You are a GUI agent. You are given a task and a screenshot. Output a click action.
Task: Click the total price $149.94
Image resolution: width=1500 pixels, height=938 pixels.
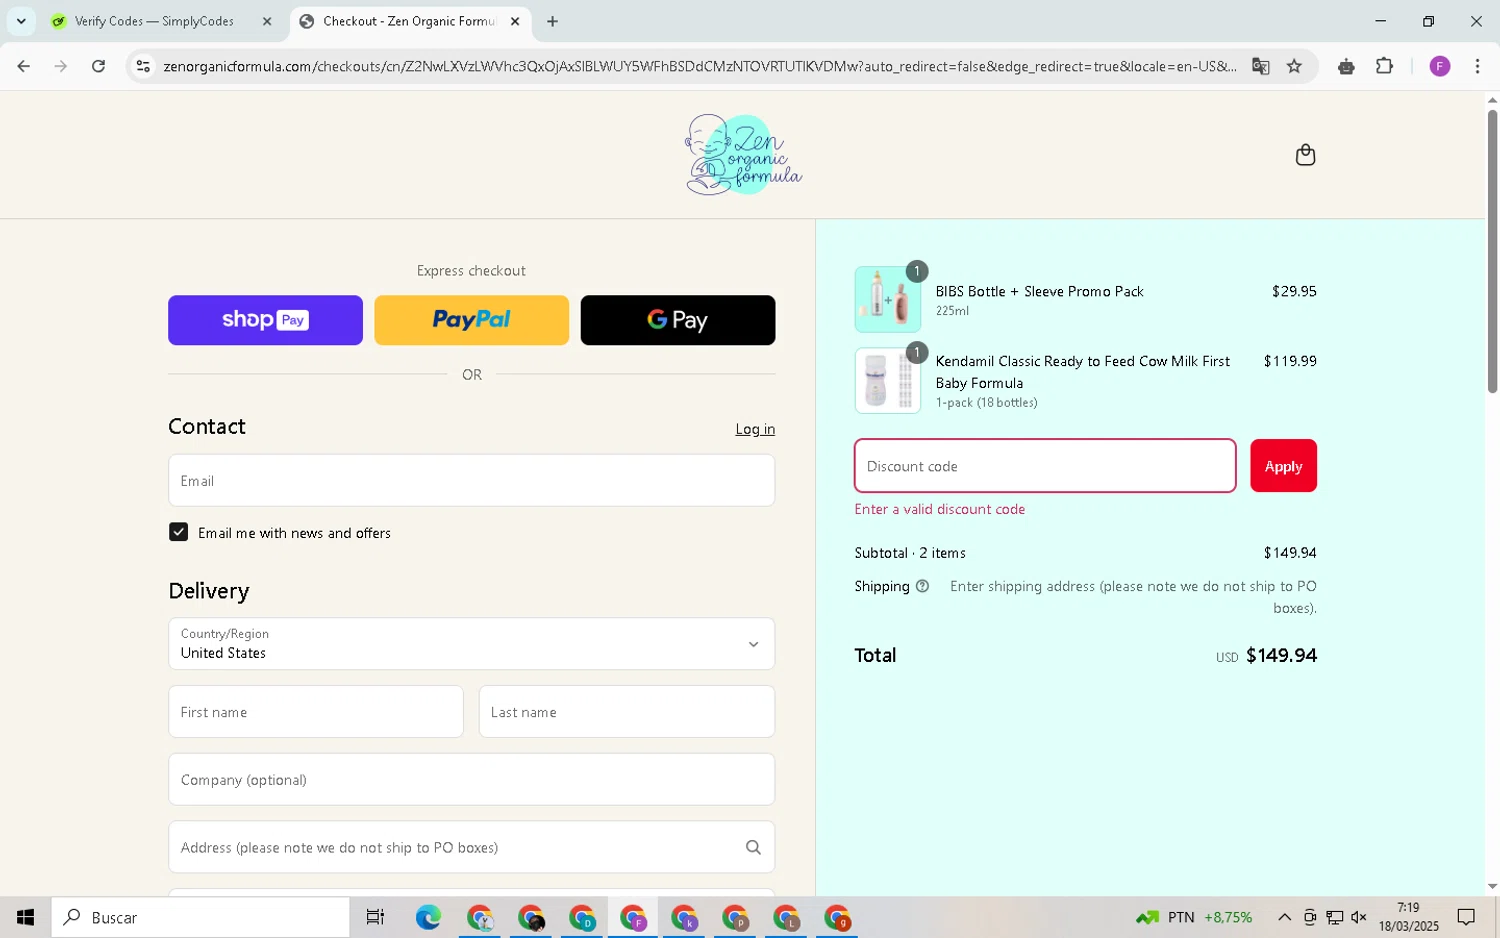(1281, 655)
